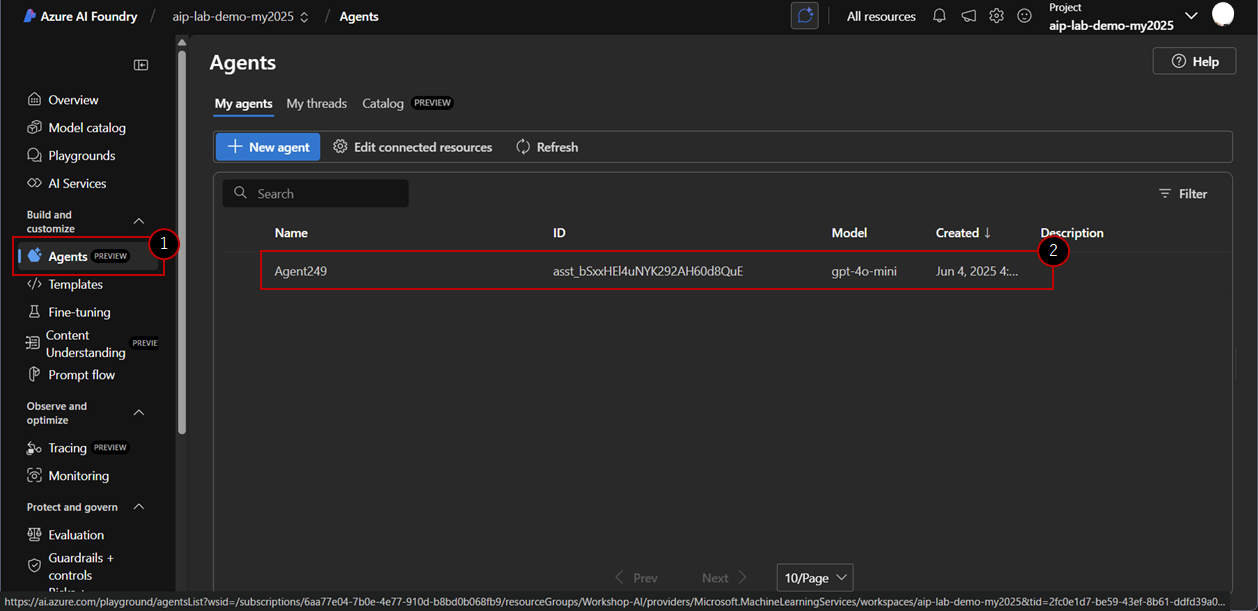Viewport: 1258px width, 611px height.
Task: Select the Agent249 name cell
Action: (301, 271)
